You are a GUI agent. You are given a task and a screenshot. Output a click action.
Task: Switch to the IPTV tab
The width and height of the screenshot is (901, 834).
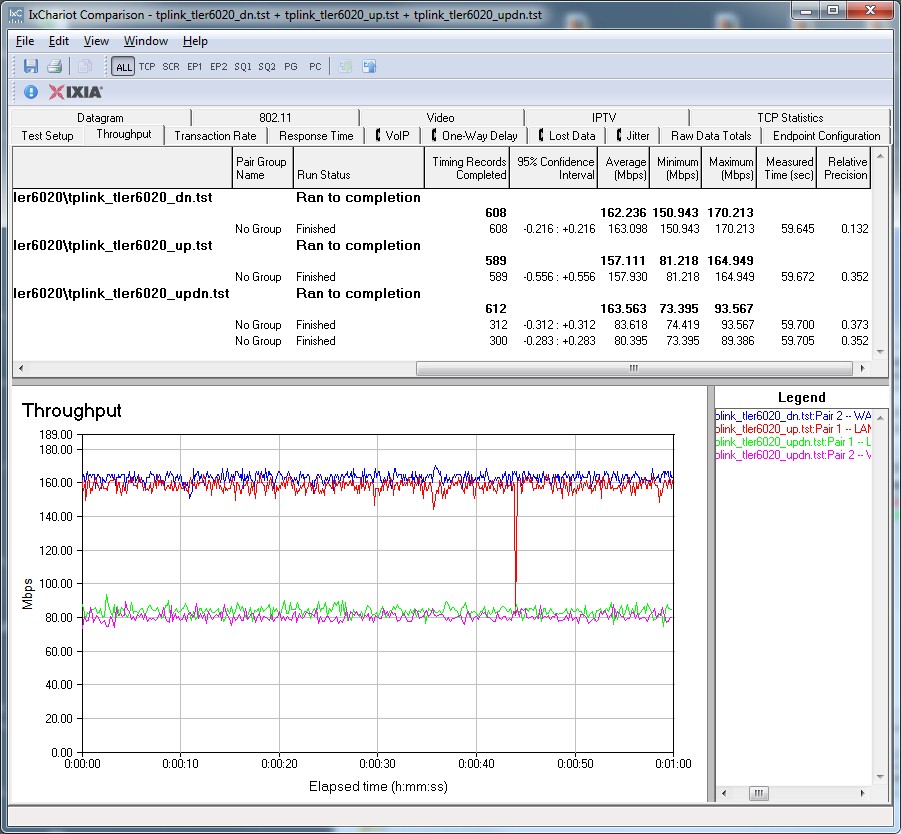pyautogui.click(x=604, y=117)
